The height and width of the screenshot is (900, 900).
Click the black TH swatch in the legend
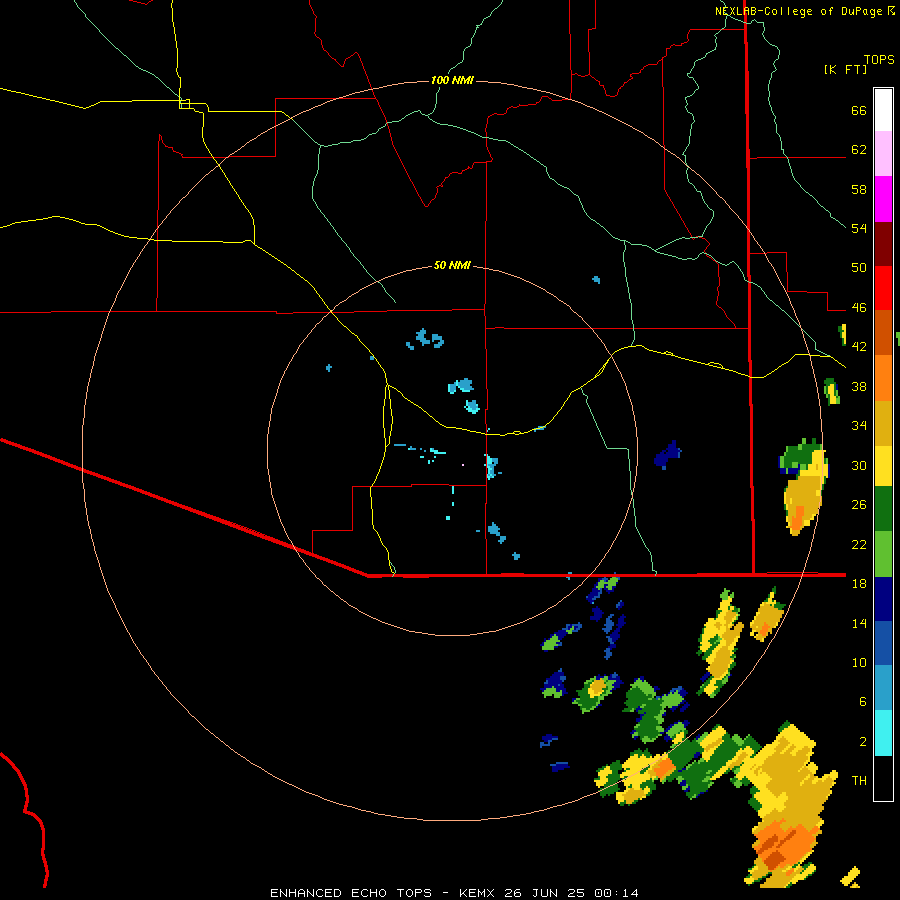point(883,778)
